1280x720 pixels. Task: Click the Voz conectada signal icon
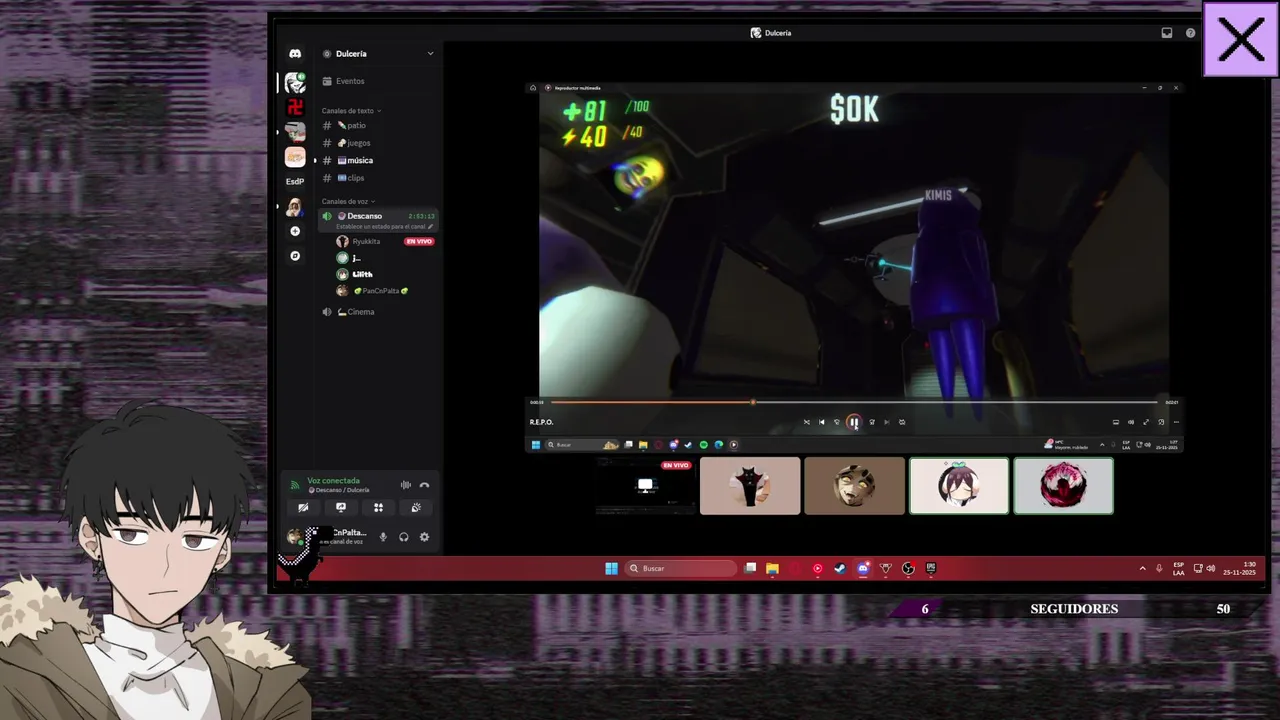(x=295, y=485)
